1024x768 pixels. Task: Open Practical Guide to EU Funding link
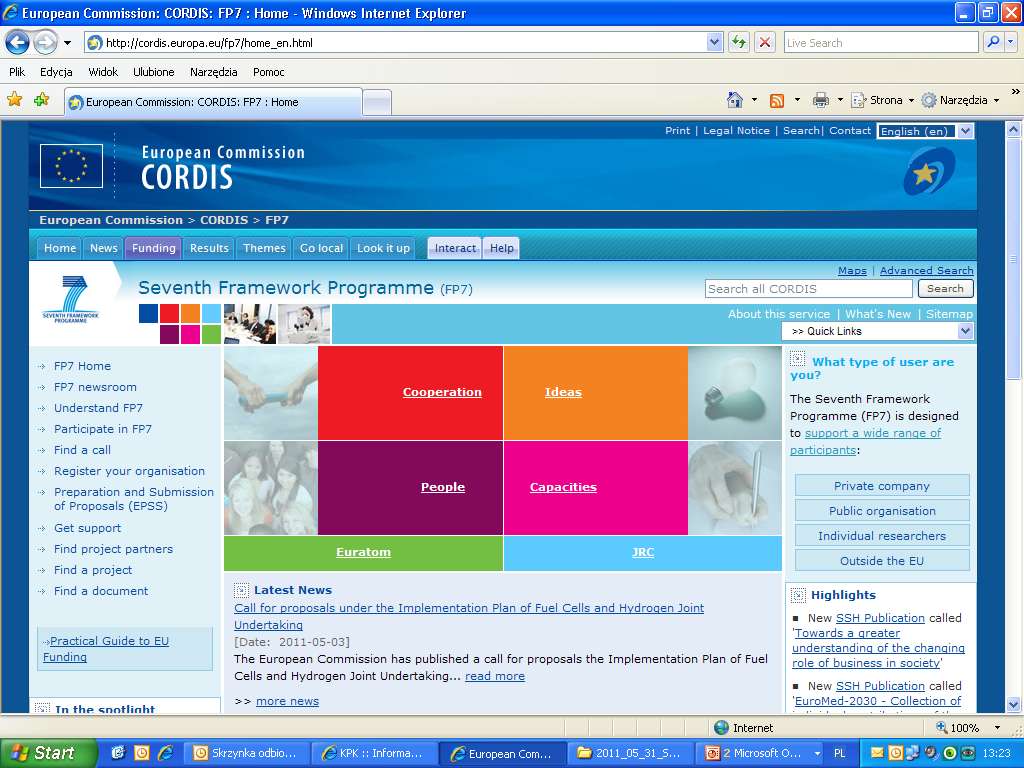click(106, 649)
